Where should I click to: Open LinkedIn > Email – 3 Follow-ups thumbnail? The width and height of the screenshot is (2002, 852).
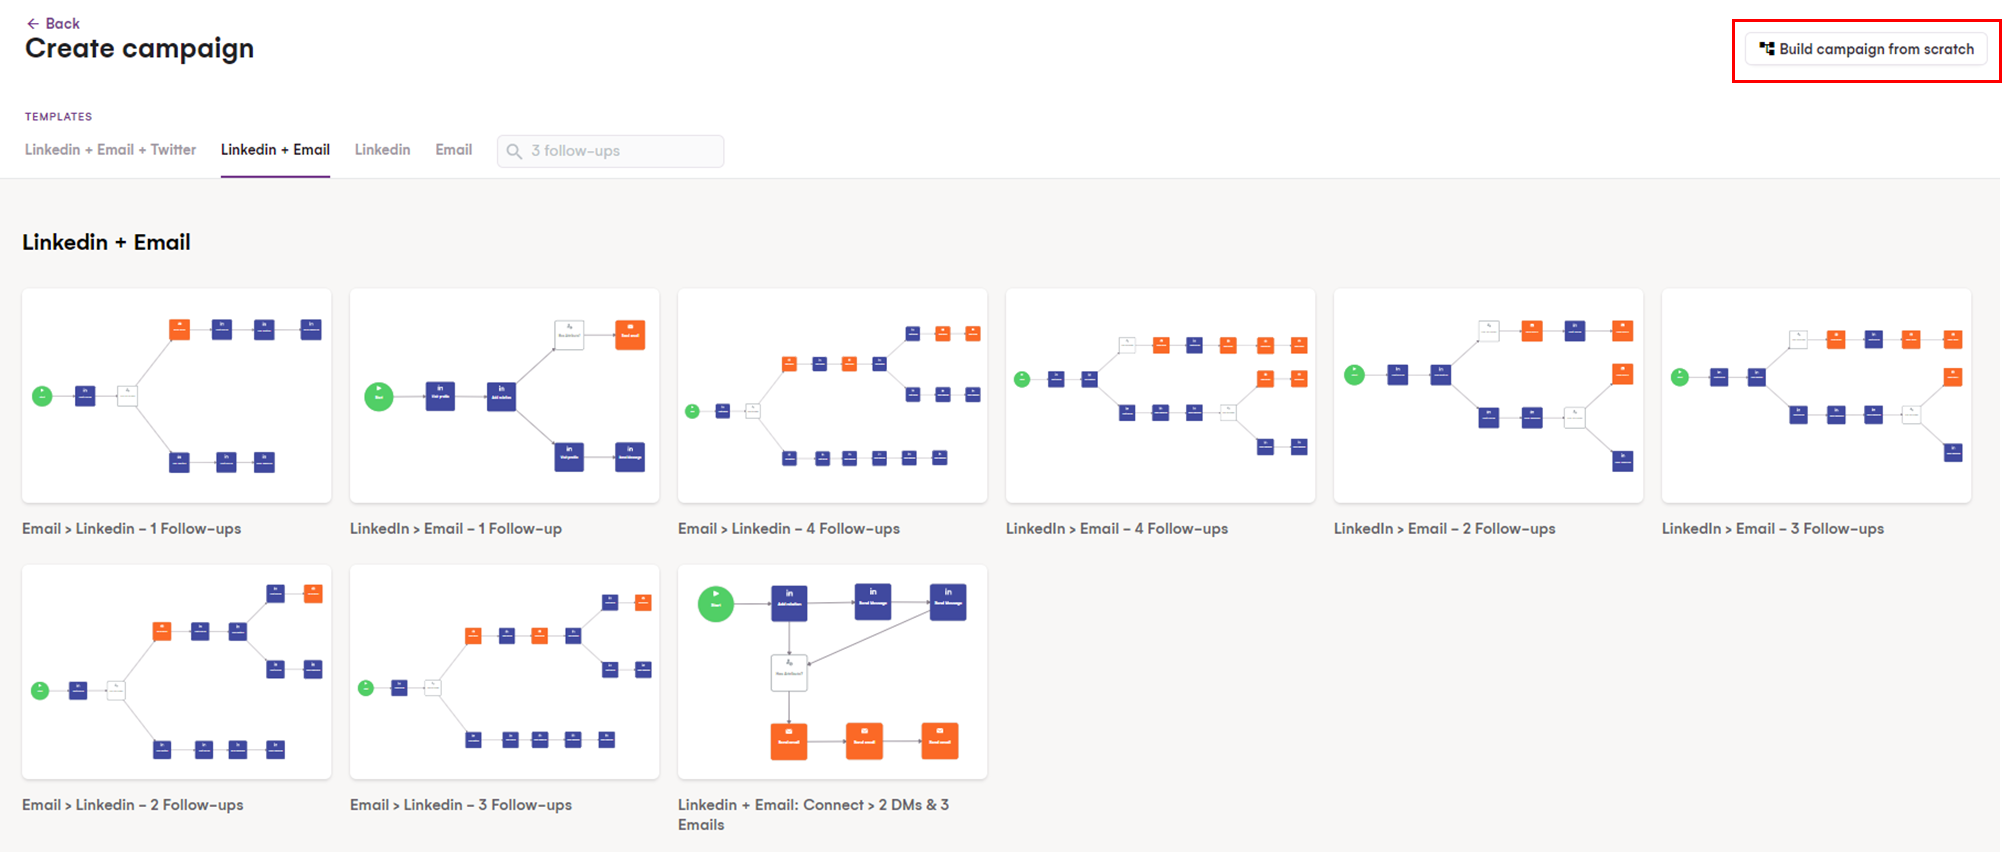[x=1817, y=396]
